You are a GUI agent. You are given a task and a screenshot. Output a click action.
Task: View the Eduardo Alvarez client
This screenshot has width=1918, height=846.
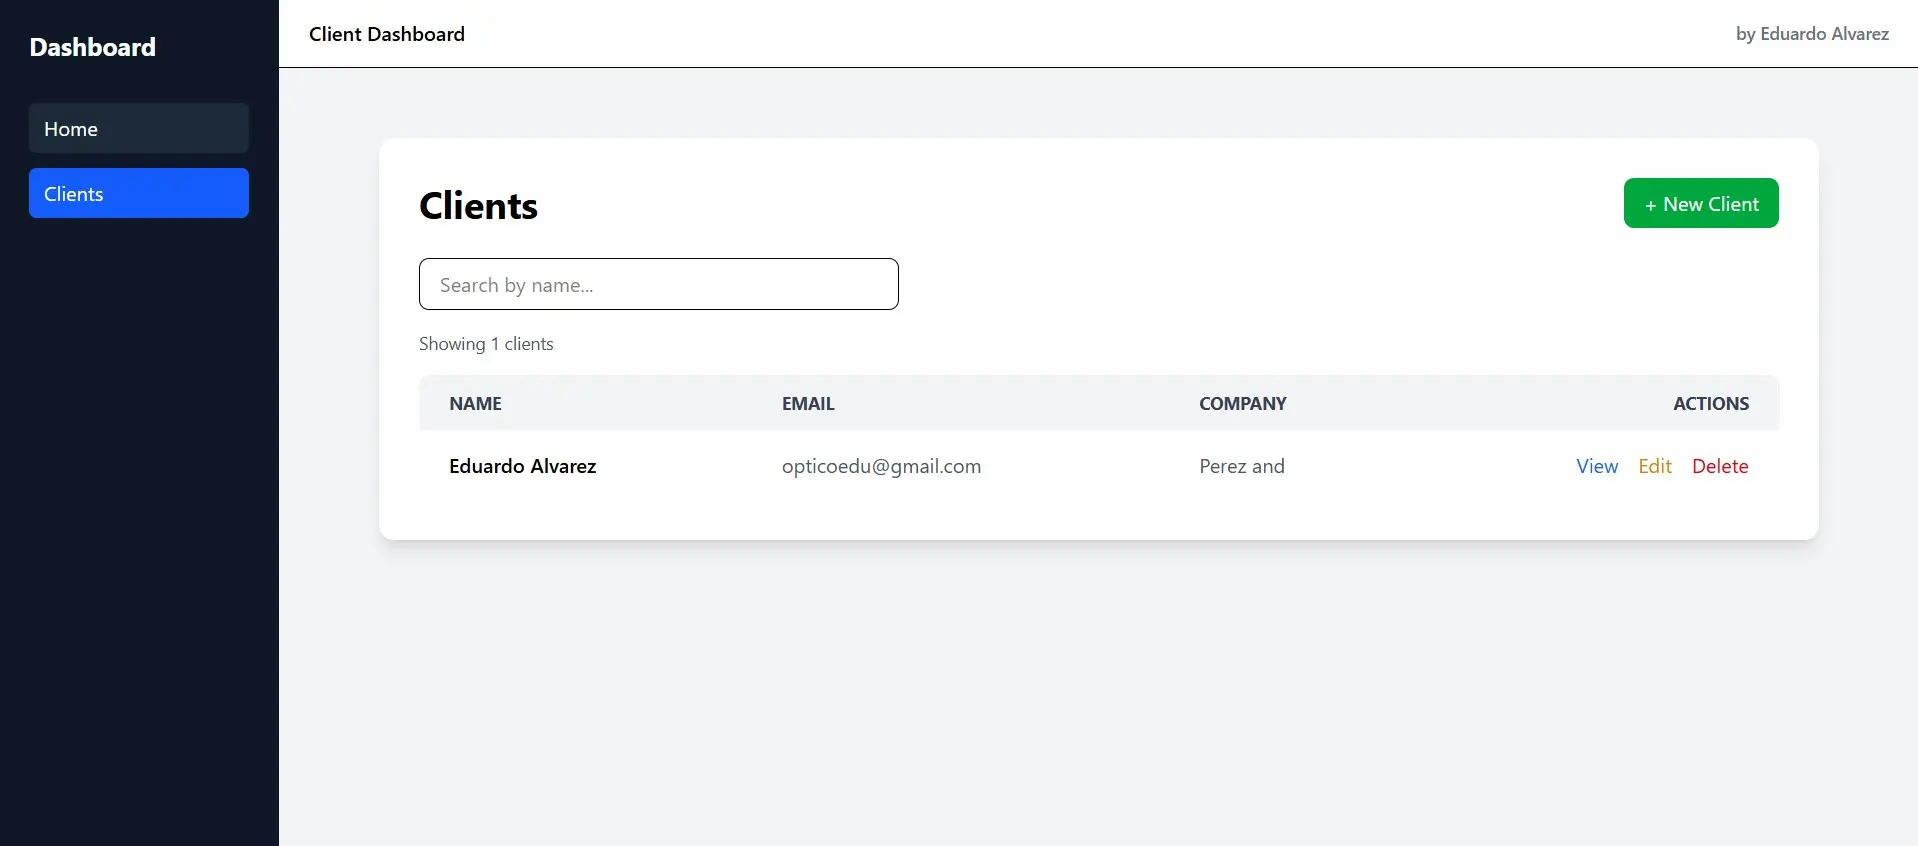point(1596,467)
